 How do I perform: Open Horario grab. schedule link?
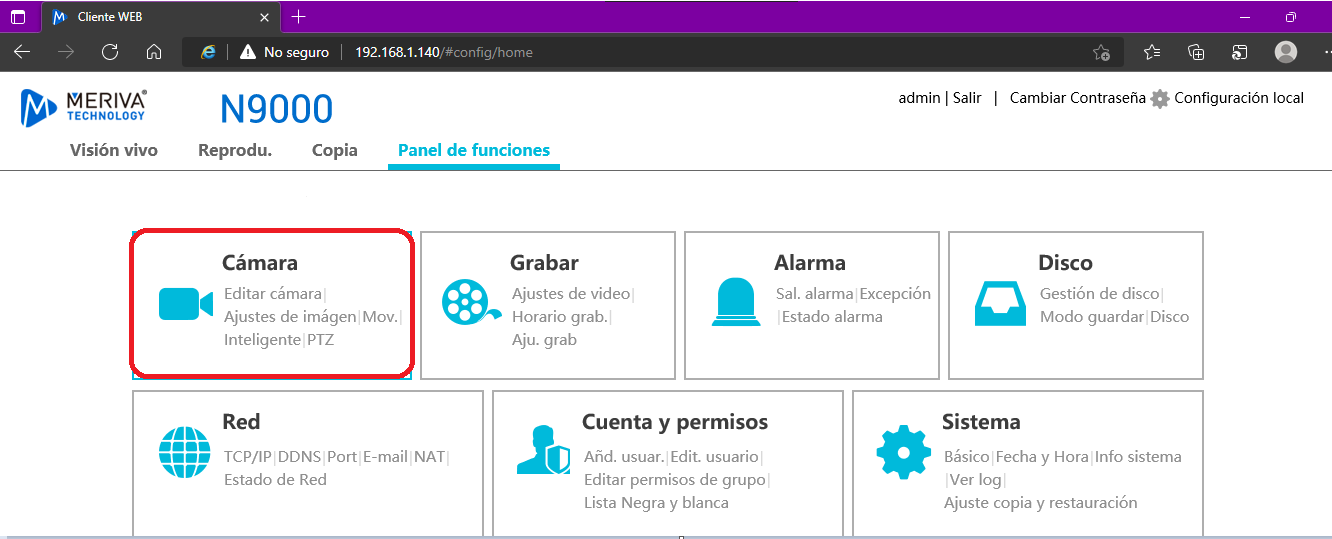tap(559, 317)
